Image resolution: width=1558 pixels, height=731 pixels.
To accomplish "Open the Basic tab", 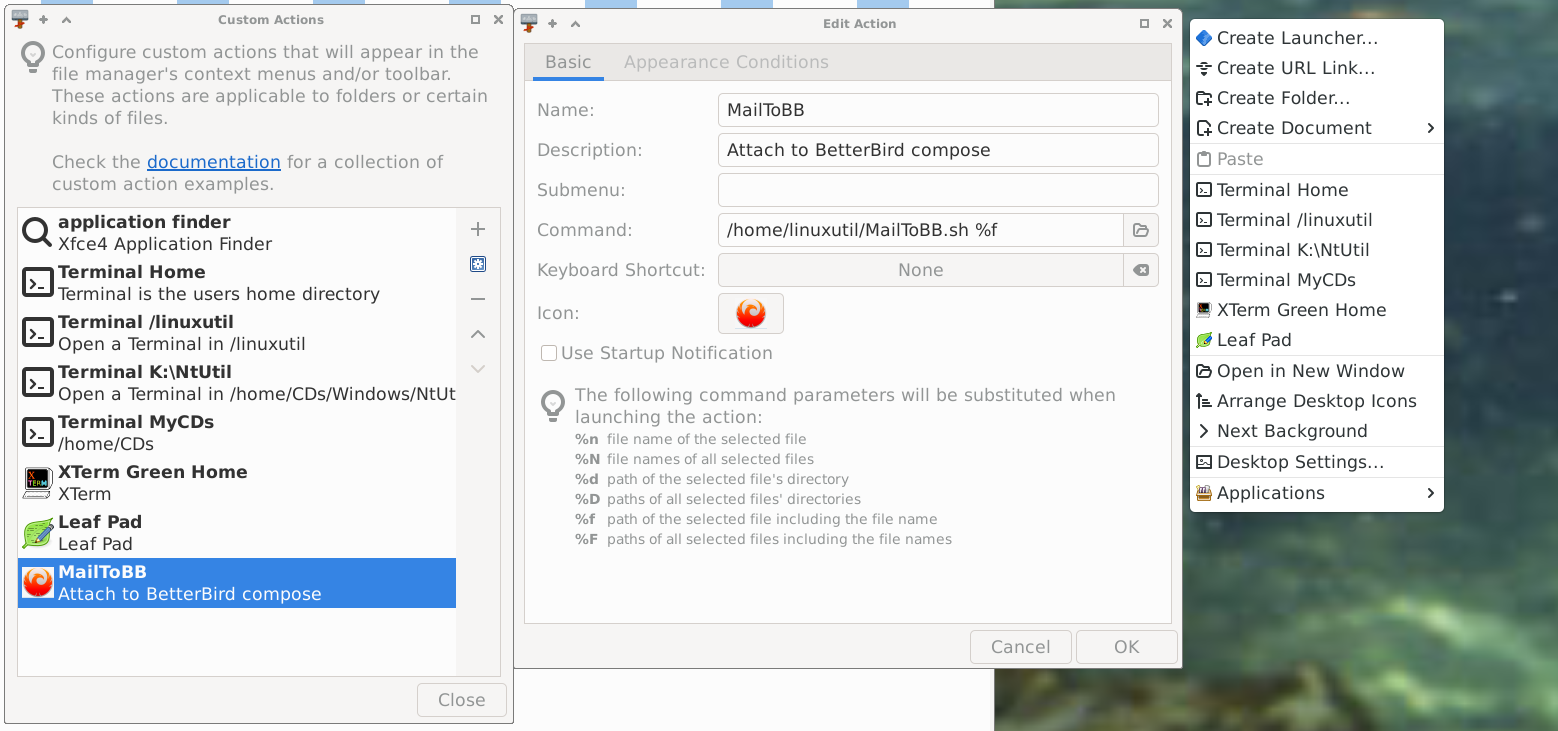I will click(x=567, y=62).
